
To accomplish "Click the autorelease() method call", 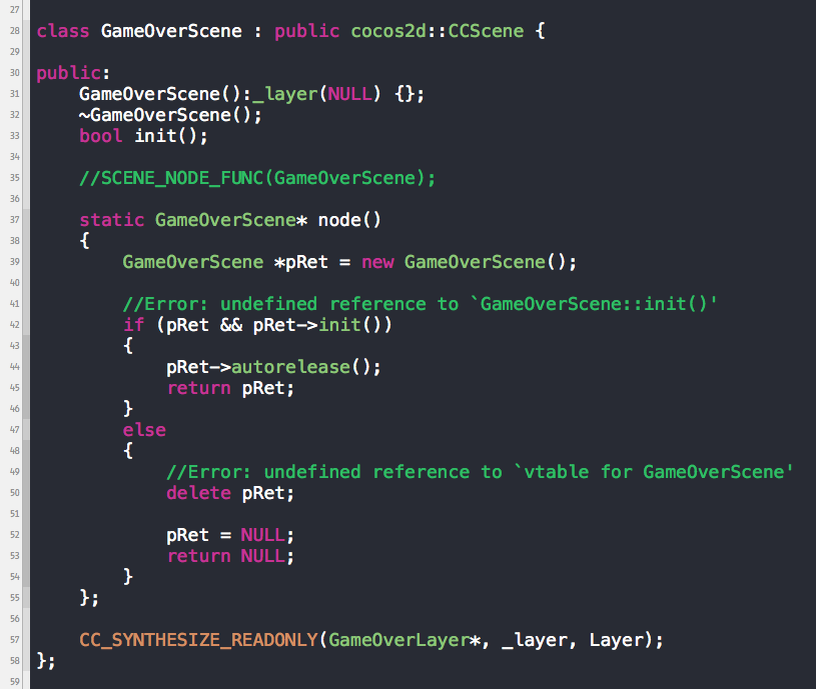I will point(305,367).
